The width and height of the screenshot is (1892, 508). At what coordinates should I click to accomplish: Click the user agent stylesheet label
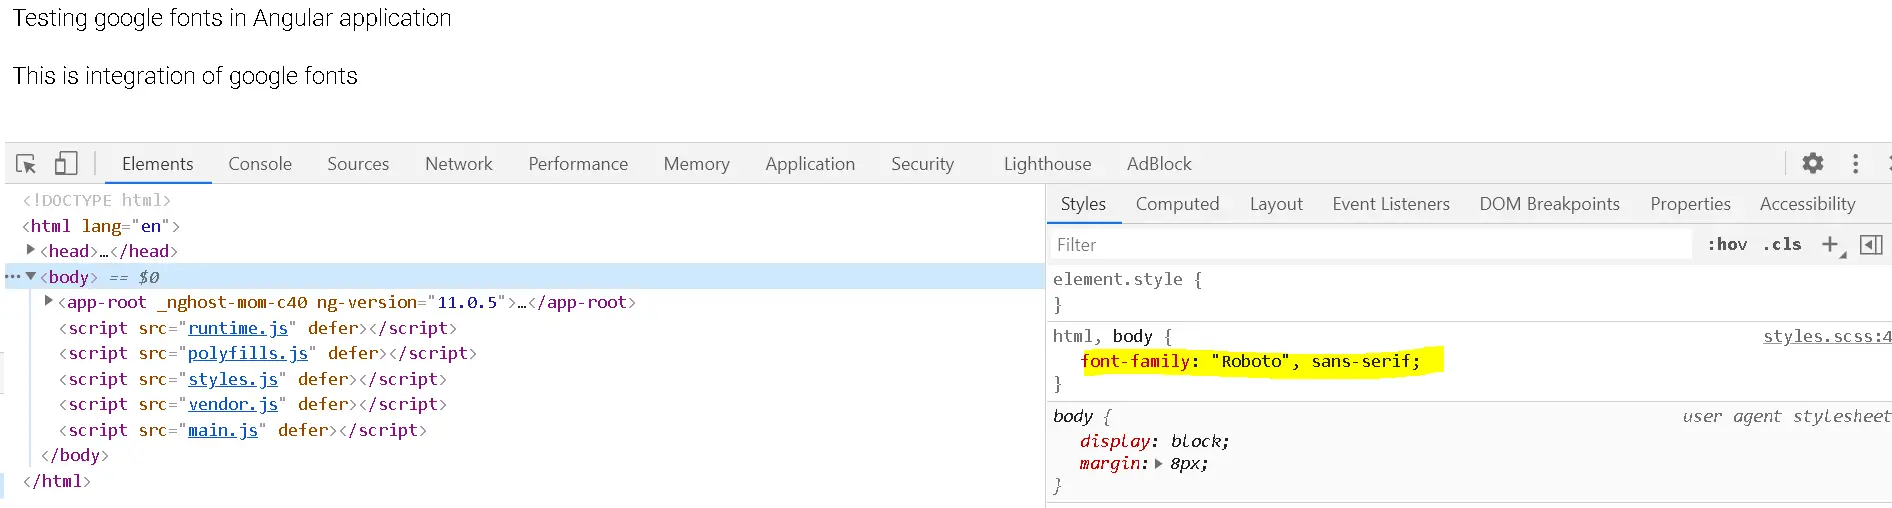(x=1786, y=416)
